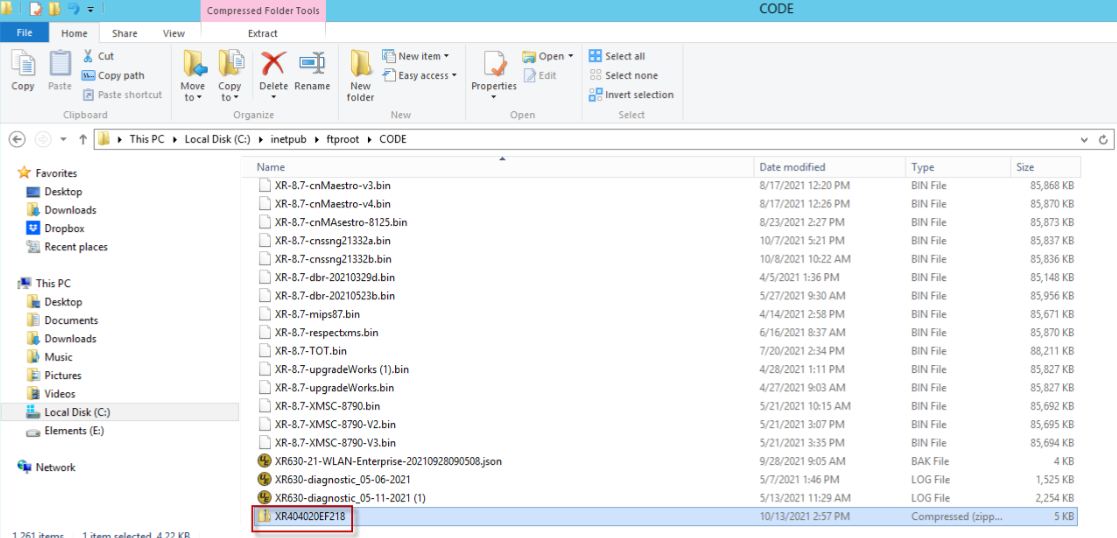Screen dimensions: 1117x538
Task: Open the Move to folder button
Action: coord(193,75)
